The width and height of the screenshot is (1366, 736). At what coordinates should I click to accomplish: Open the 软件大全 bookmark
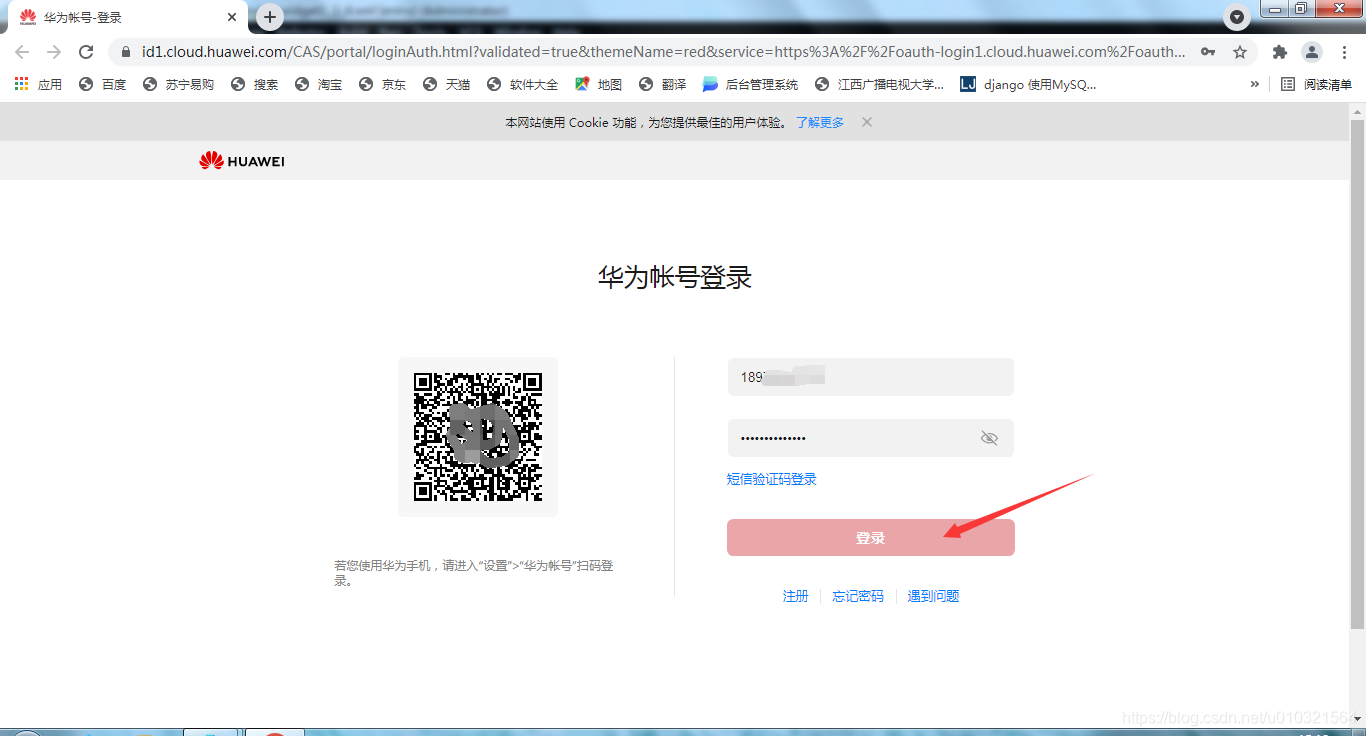522,85
